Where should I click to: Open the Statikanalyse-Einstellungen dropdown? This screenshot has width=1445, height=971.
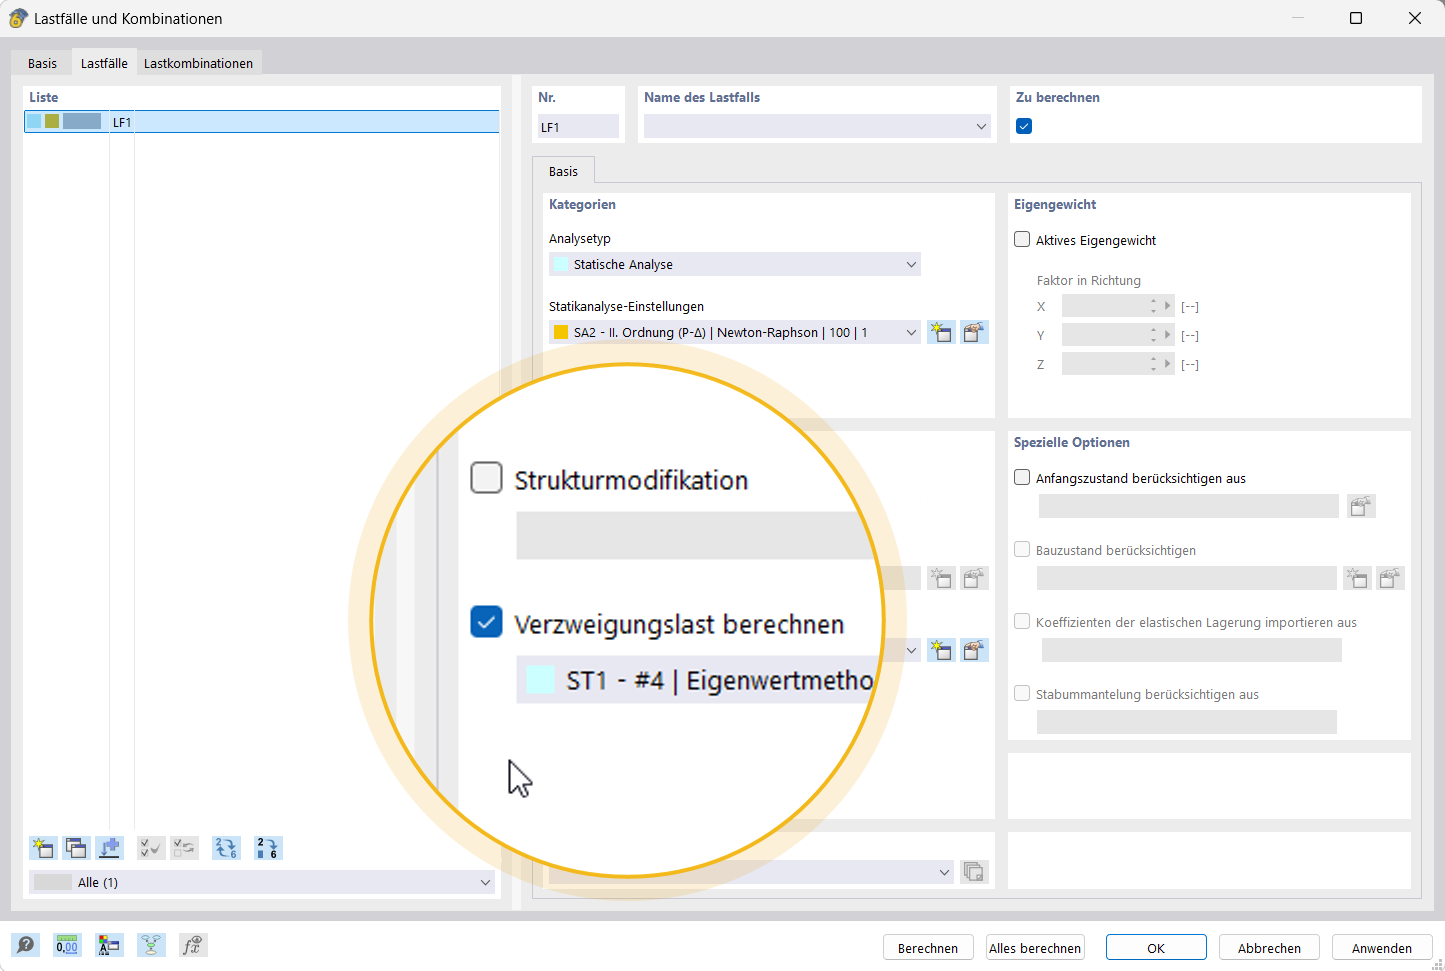[909, 332]
